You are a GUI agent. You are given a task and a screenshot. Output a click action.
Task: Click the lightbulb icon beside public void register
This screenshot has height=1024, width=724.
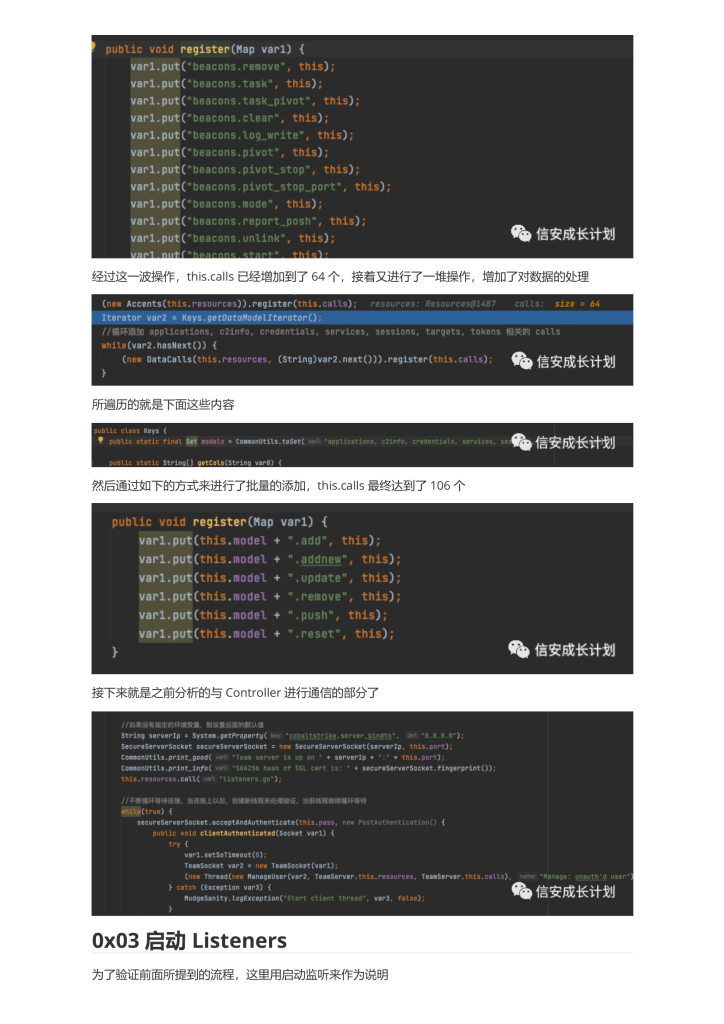point(93,47)
